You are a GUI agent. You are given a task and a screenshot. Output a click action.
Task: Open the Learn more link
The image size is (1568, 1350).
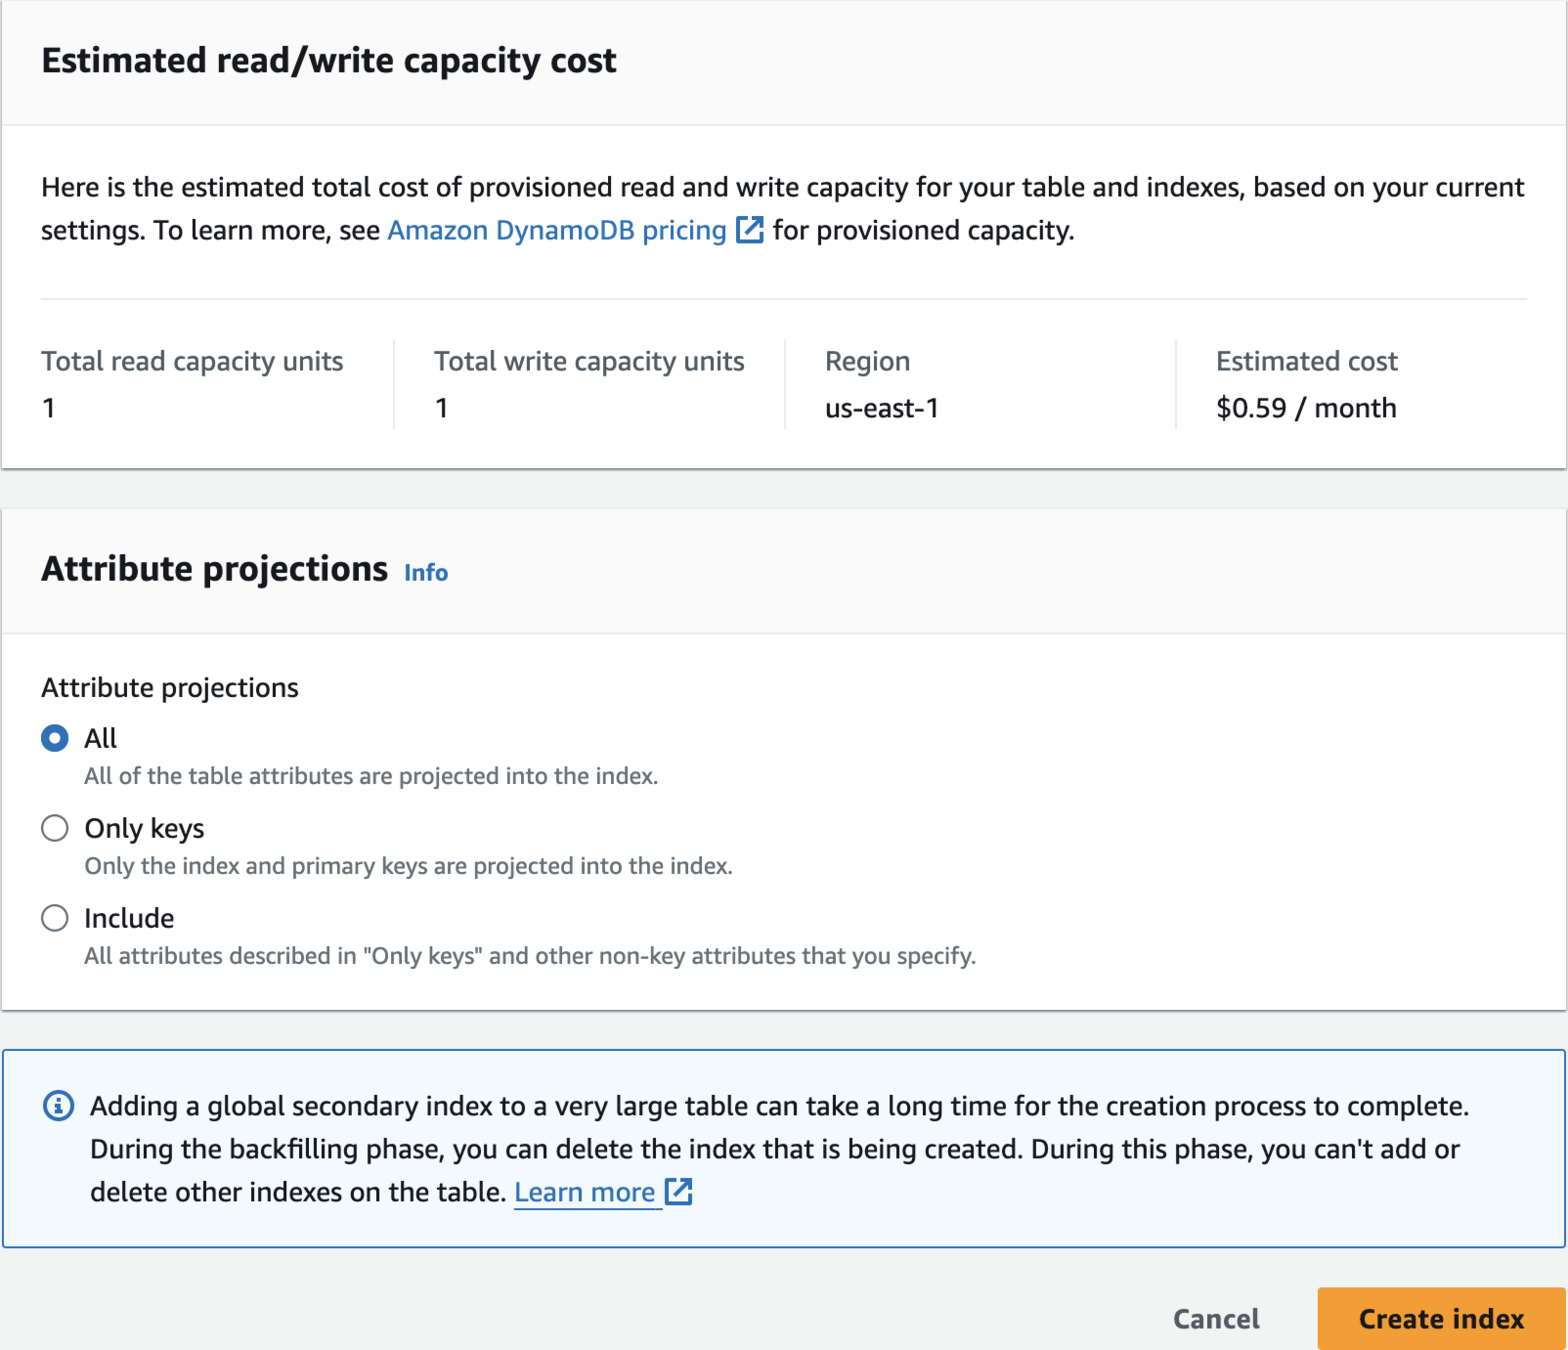[584, 1192]
